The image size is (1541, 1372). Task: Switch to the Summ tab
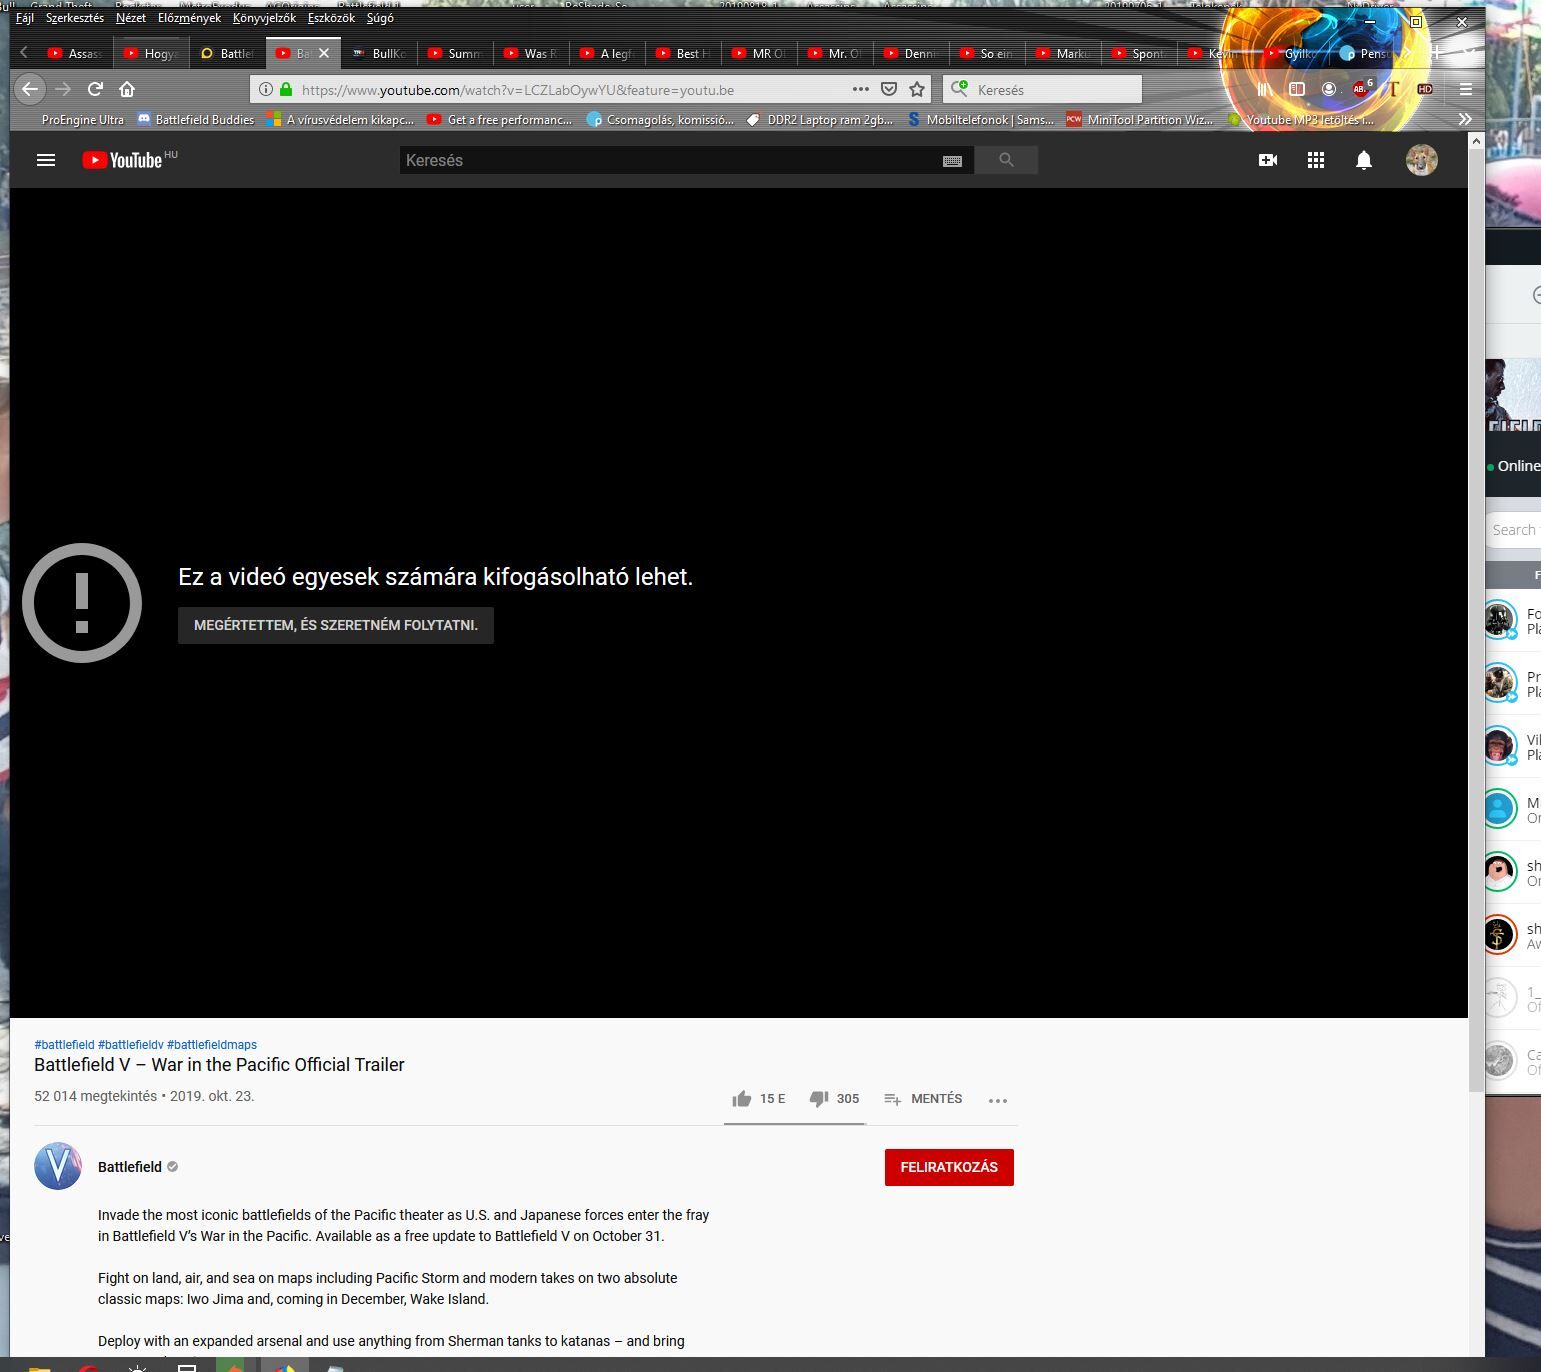coord(455,53)
